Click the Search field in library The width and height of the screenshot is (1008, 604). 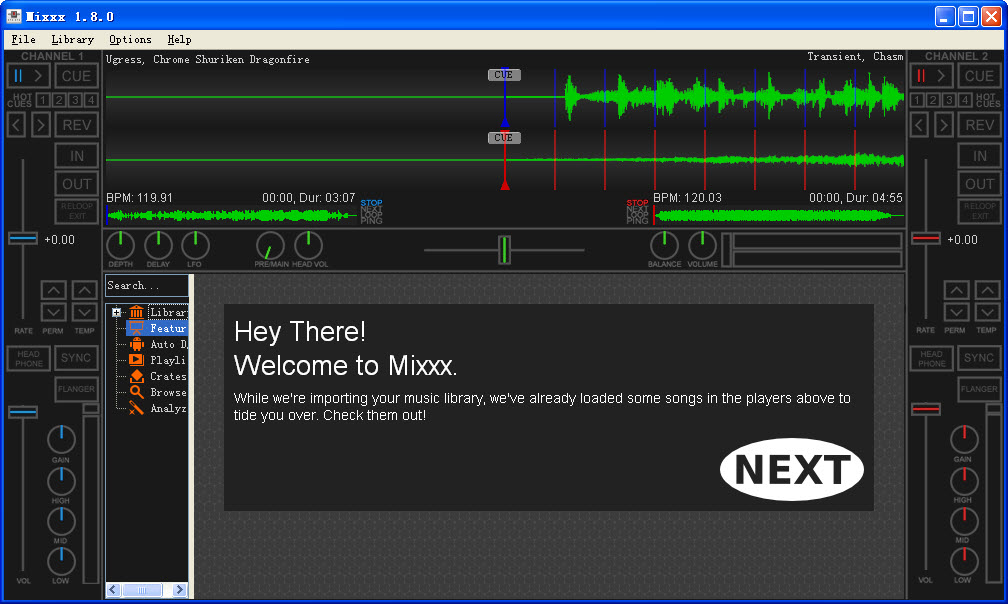pos(147,285)
